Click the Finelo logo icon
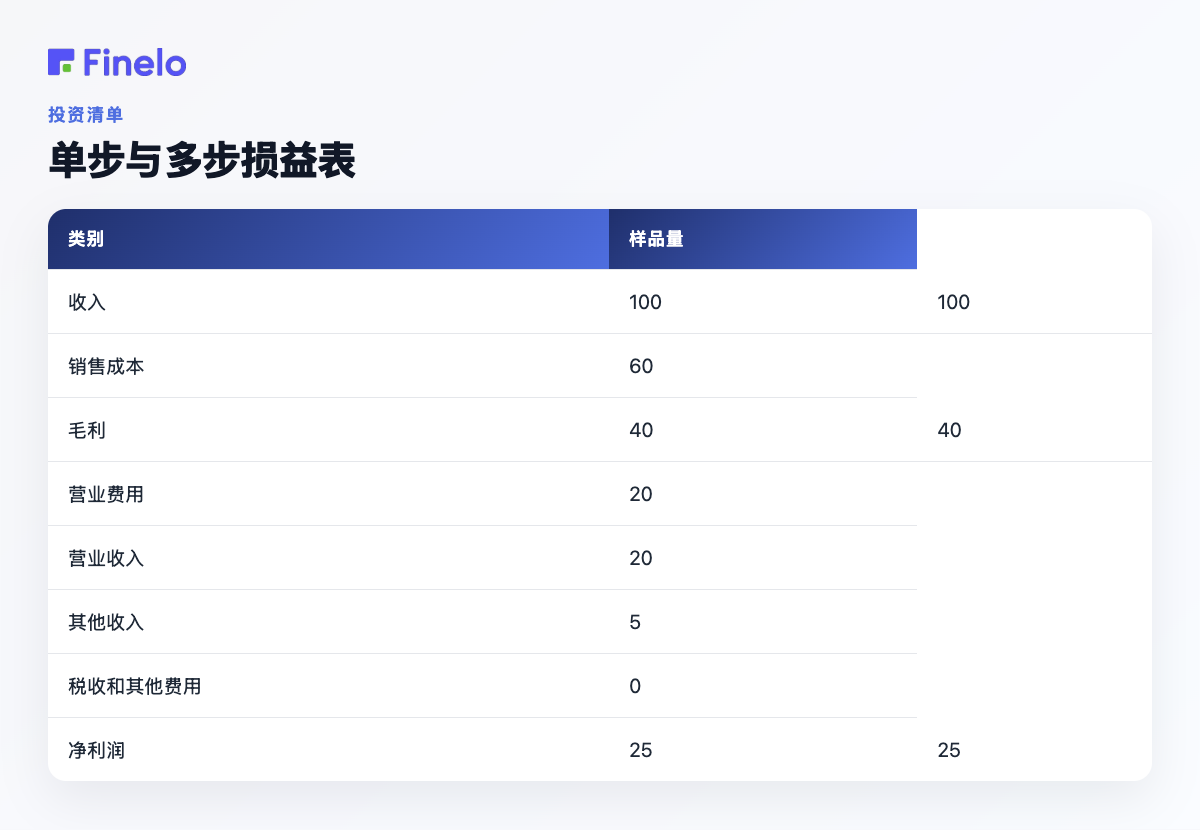The image size is (1200, 830). pyautogui.click(x=61, y=62)
